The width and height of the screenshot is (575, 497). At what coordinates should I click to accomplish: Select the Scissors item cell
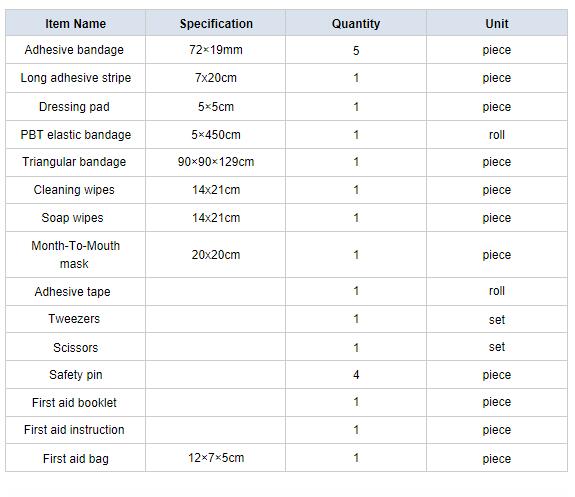tap(76, 347)
